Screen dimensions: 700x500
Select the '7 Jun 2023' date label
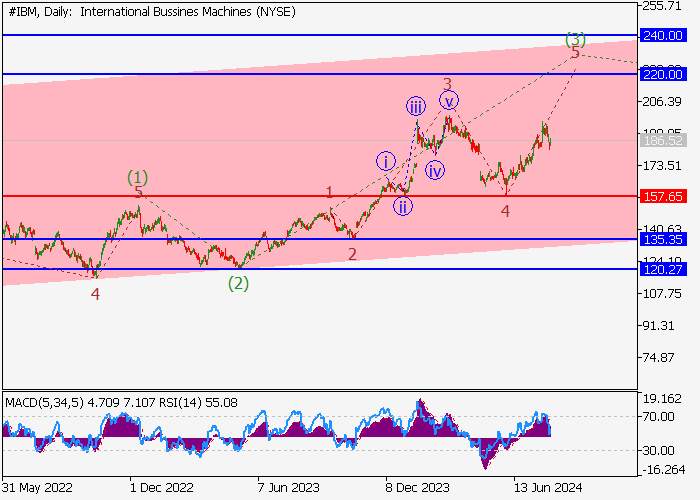(288, 487)
